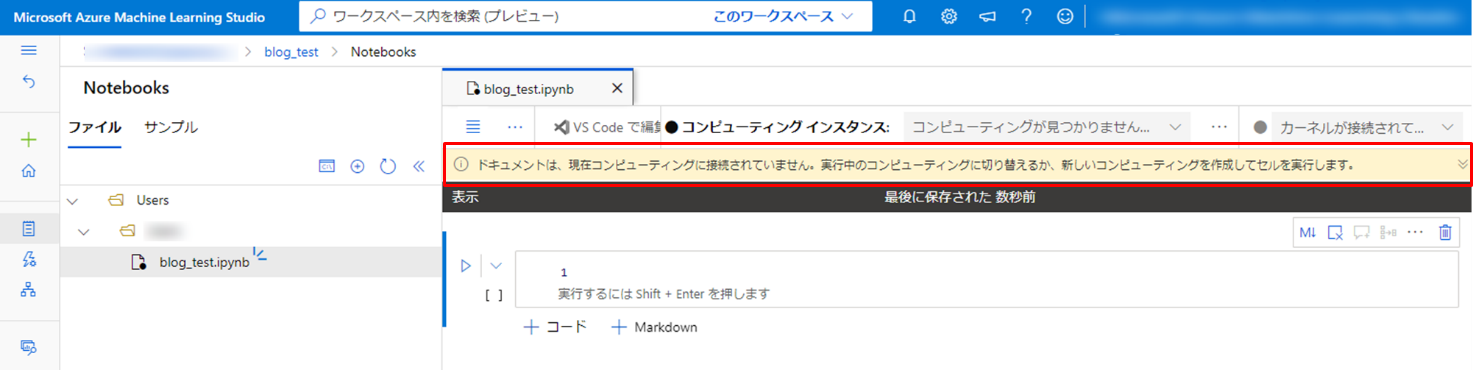The width and height of the screenshot is (1473, 370).
Task: Collapse the file explorer panel
Action: point(419,166)
